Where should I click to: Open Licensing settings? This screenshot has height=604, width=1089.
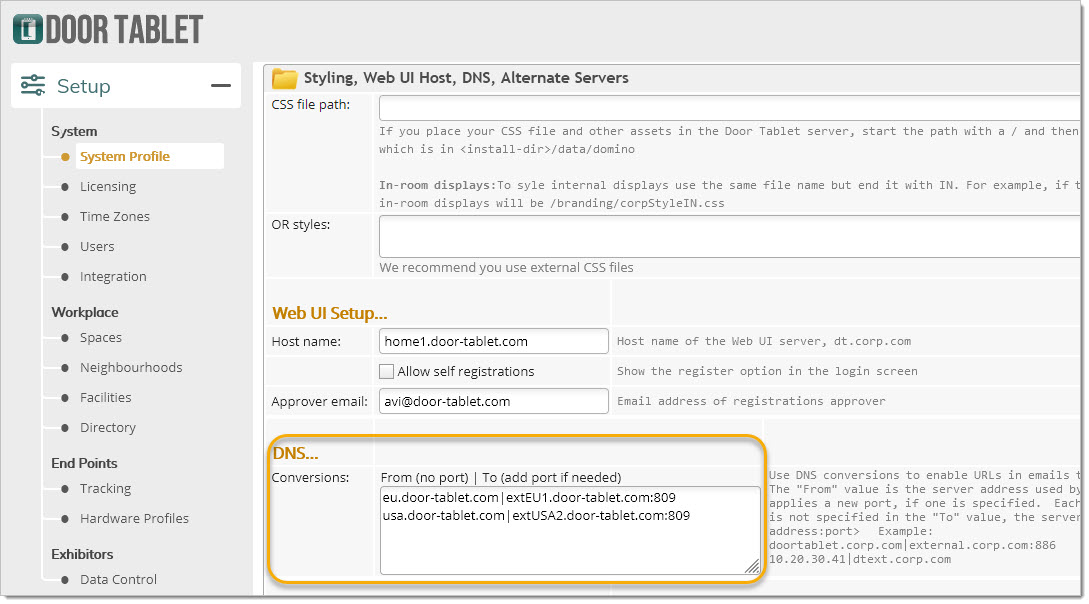108,186
